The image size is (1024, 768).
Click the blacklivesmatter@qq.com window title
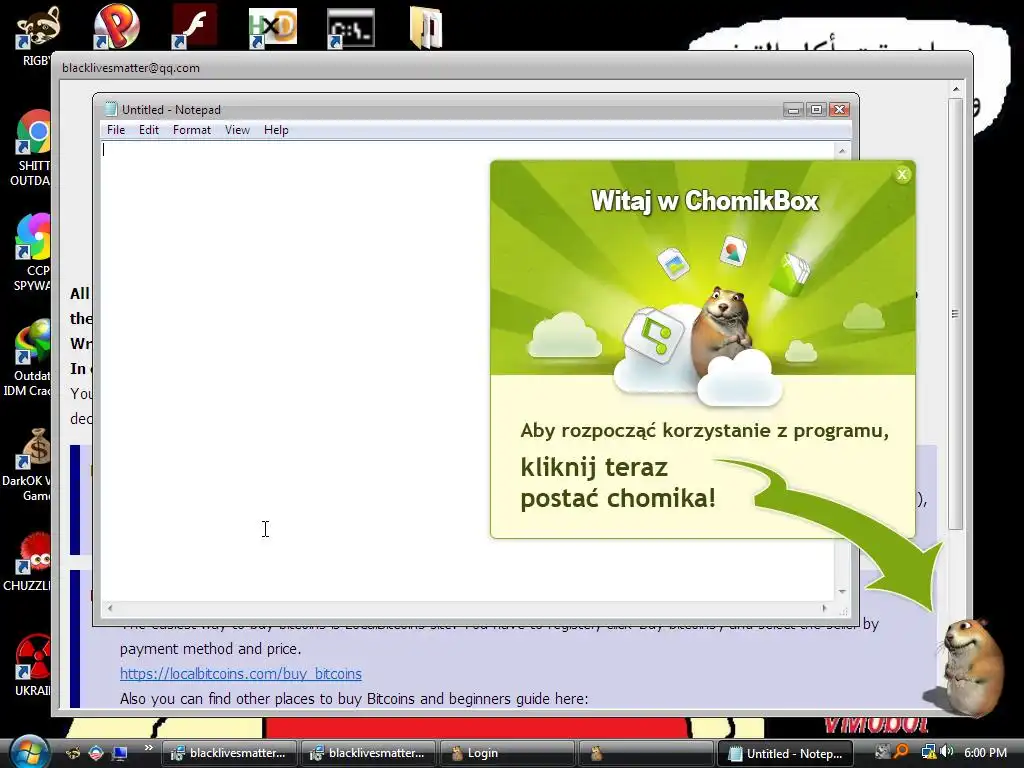(131, 68)
